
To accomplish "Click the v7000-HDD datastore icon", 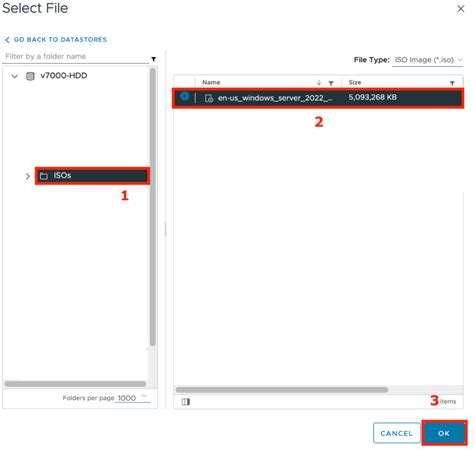I will click(x=30, y=76).
